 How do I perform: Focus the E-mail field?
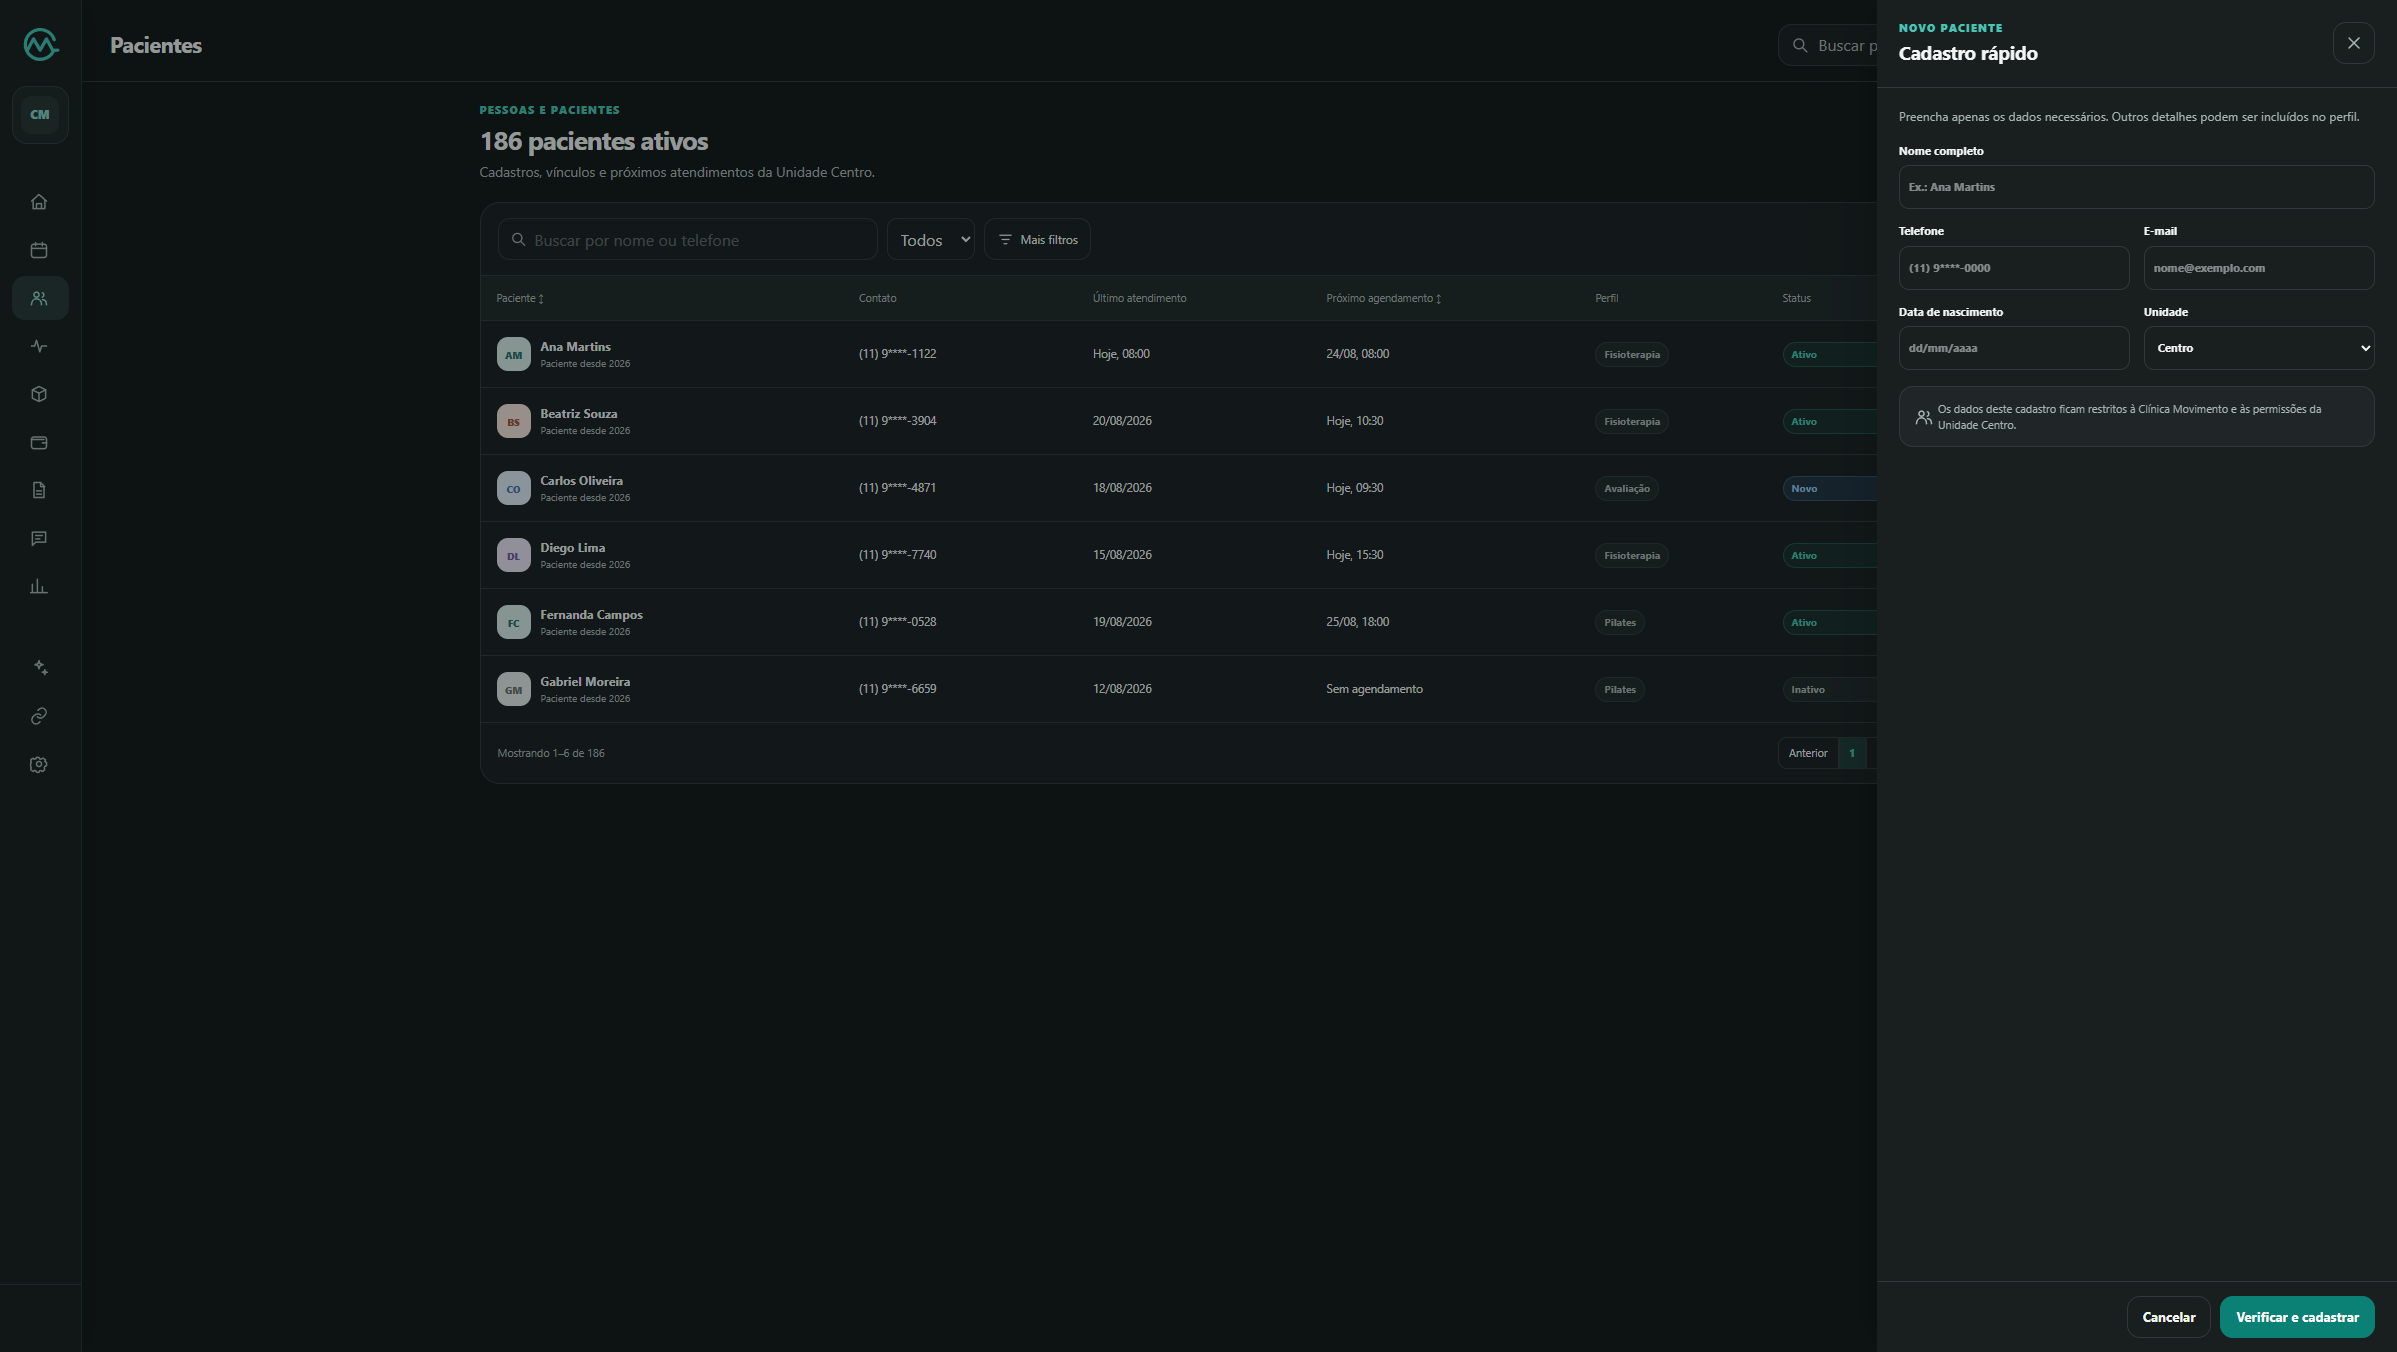point(2258,268)
